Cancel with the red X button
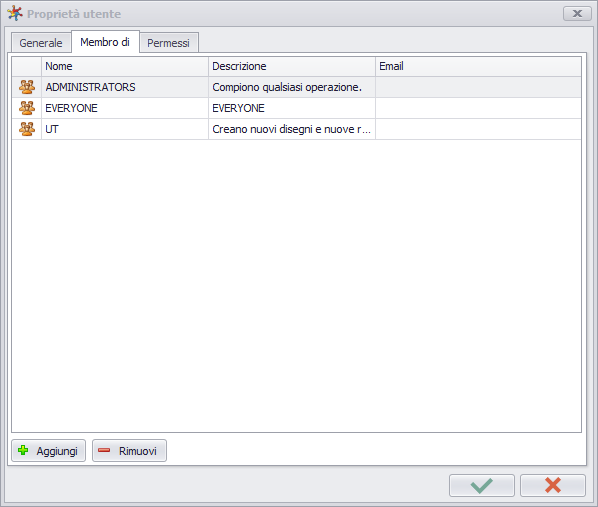 pos(553,486)
